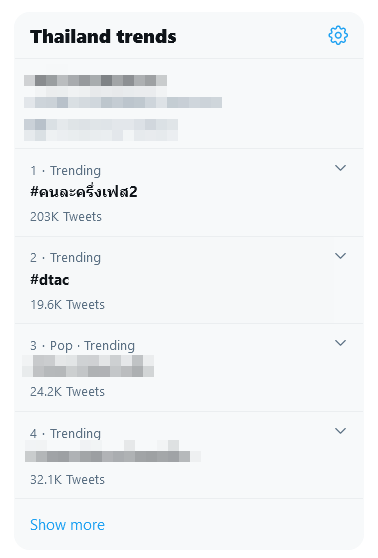Open the blurred title of third trend
378x558 pixels.
coord(88,366)
